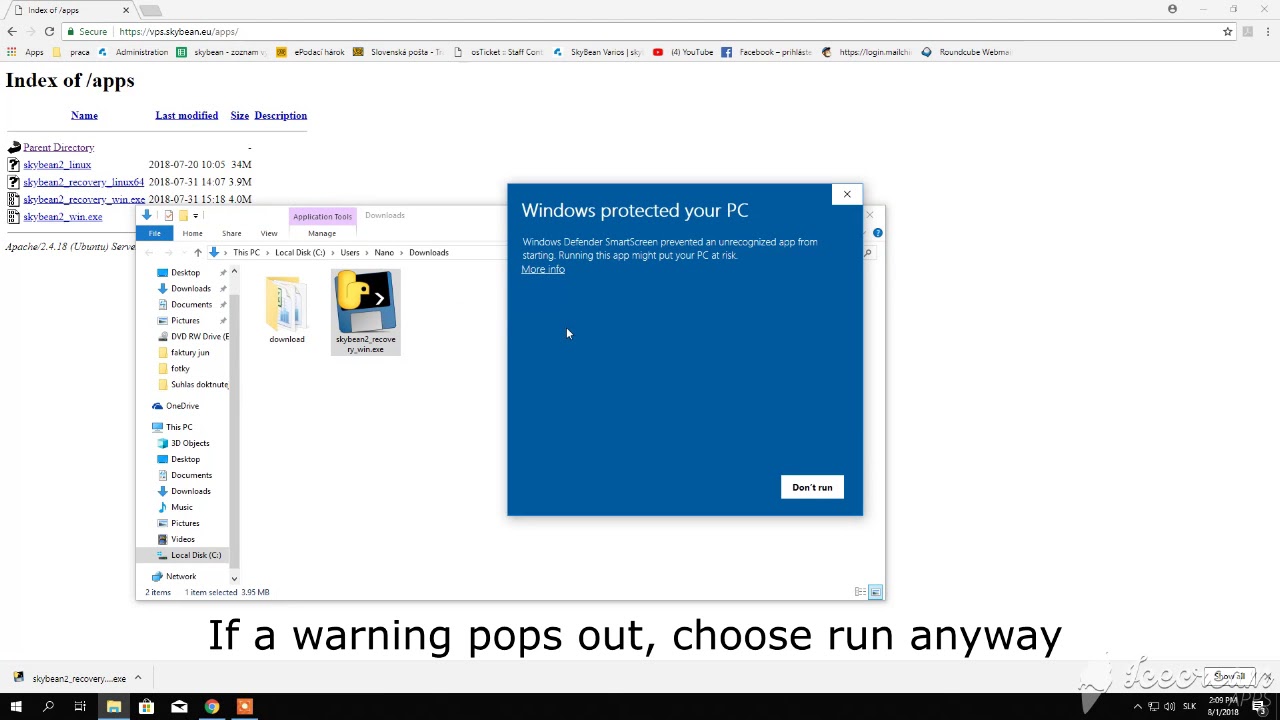Select skybean2_recovery_win.exe file in Explorer

tap(366, 312)
